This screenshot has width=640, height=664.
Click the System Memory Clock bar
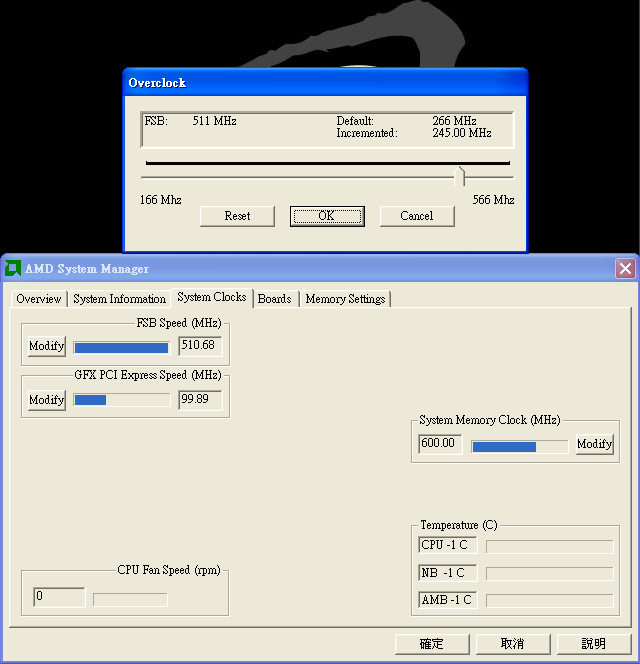(520, 447)
